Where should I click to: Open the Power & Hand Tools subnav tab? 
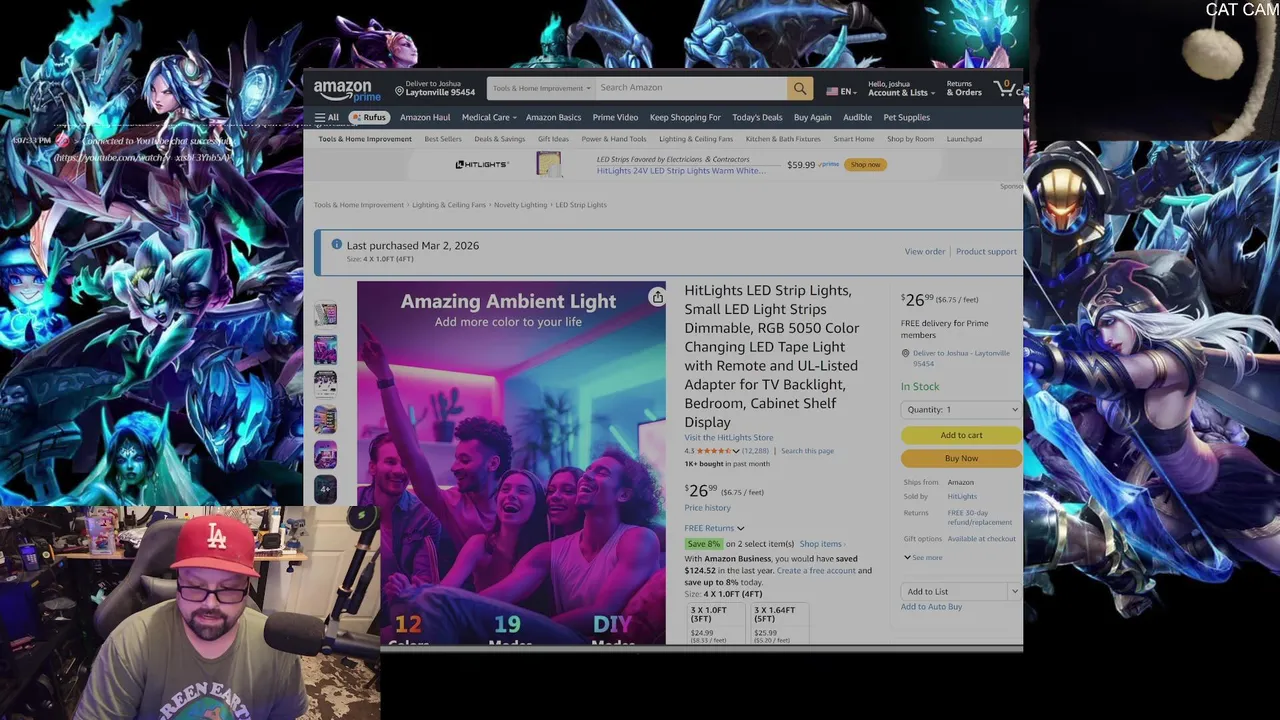[614, 139]
